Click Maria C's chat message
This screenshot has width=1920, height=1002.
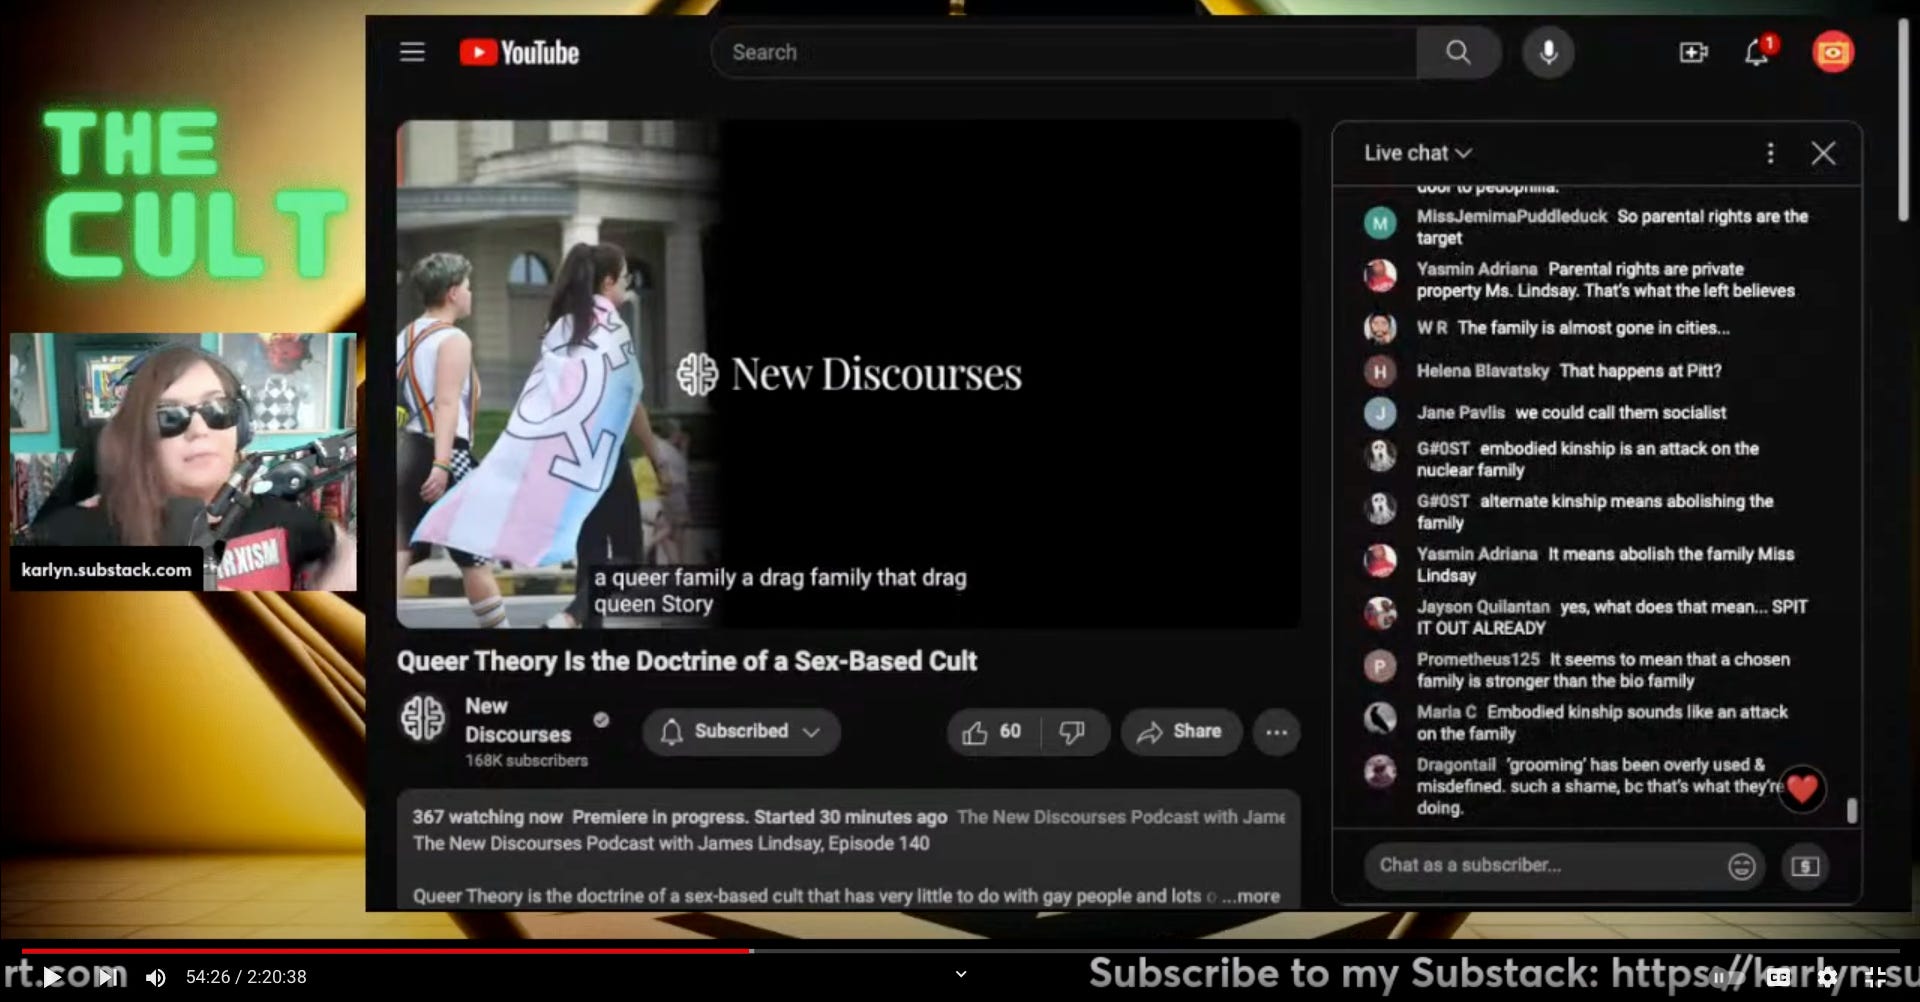tap(1601, 723)
